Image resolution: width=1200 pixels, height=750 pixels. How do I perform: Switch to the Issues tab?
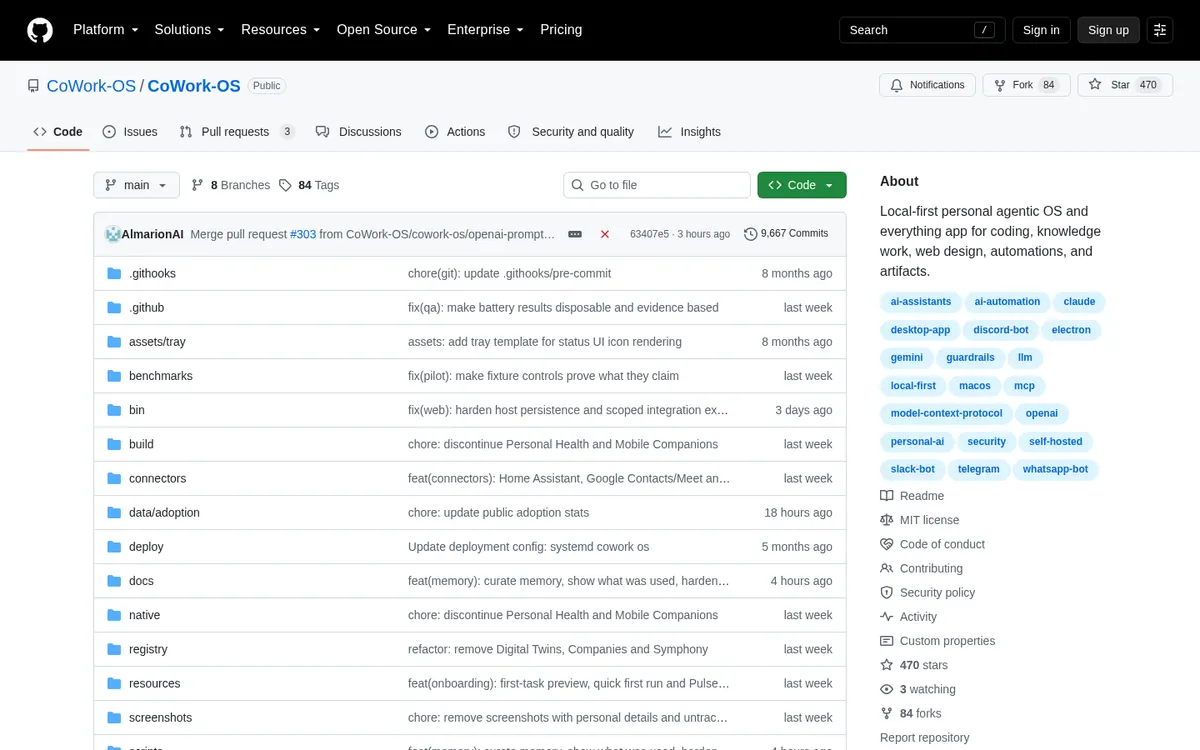[x=130, y=132]
